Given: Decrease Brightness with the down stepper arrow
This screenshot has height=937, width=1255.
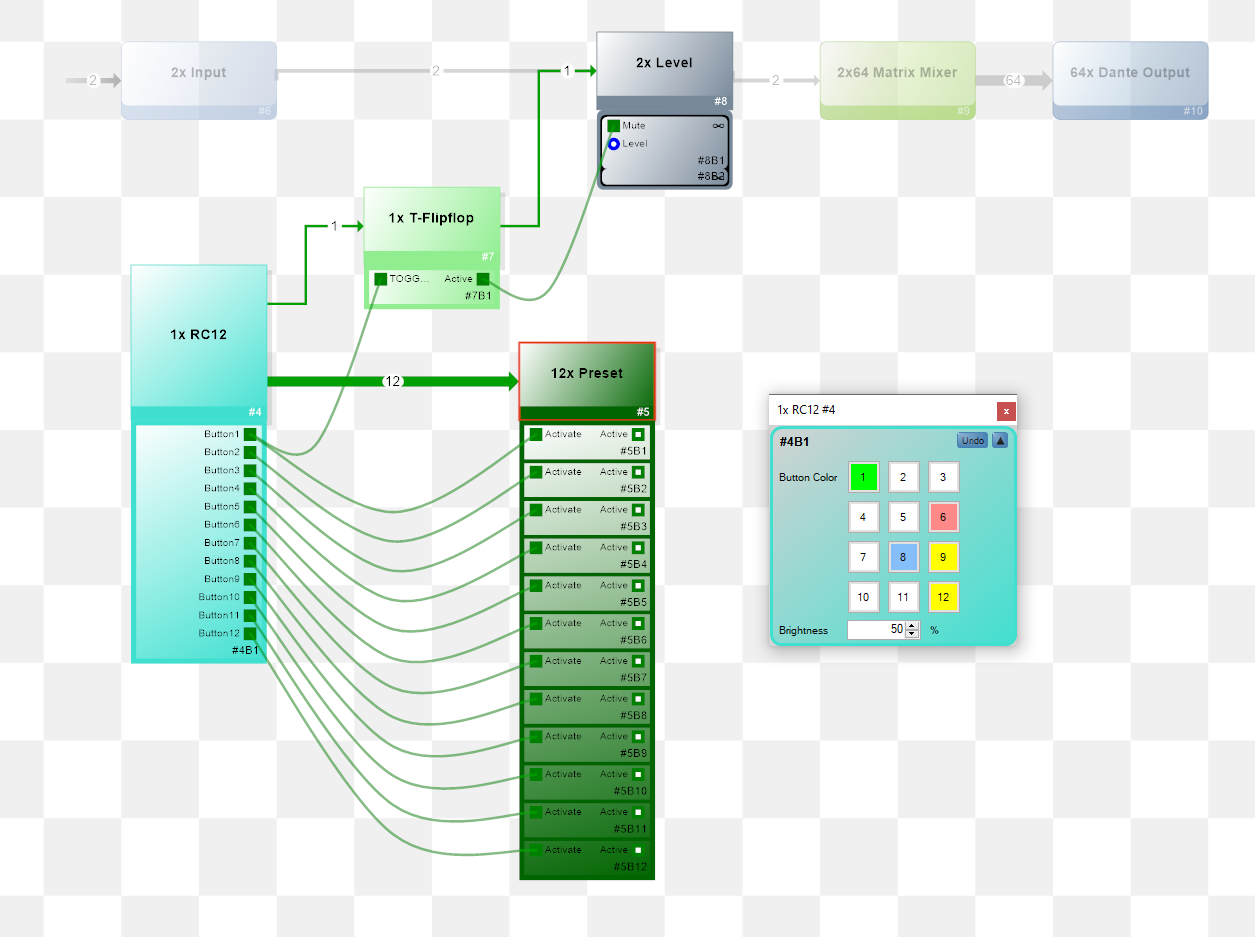Looking at the screenshot, I should tap(912, 634).
